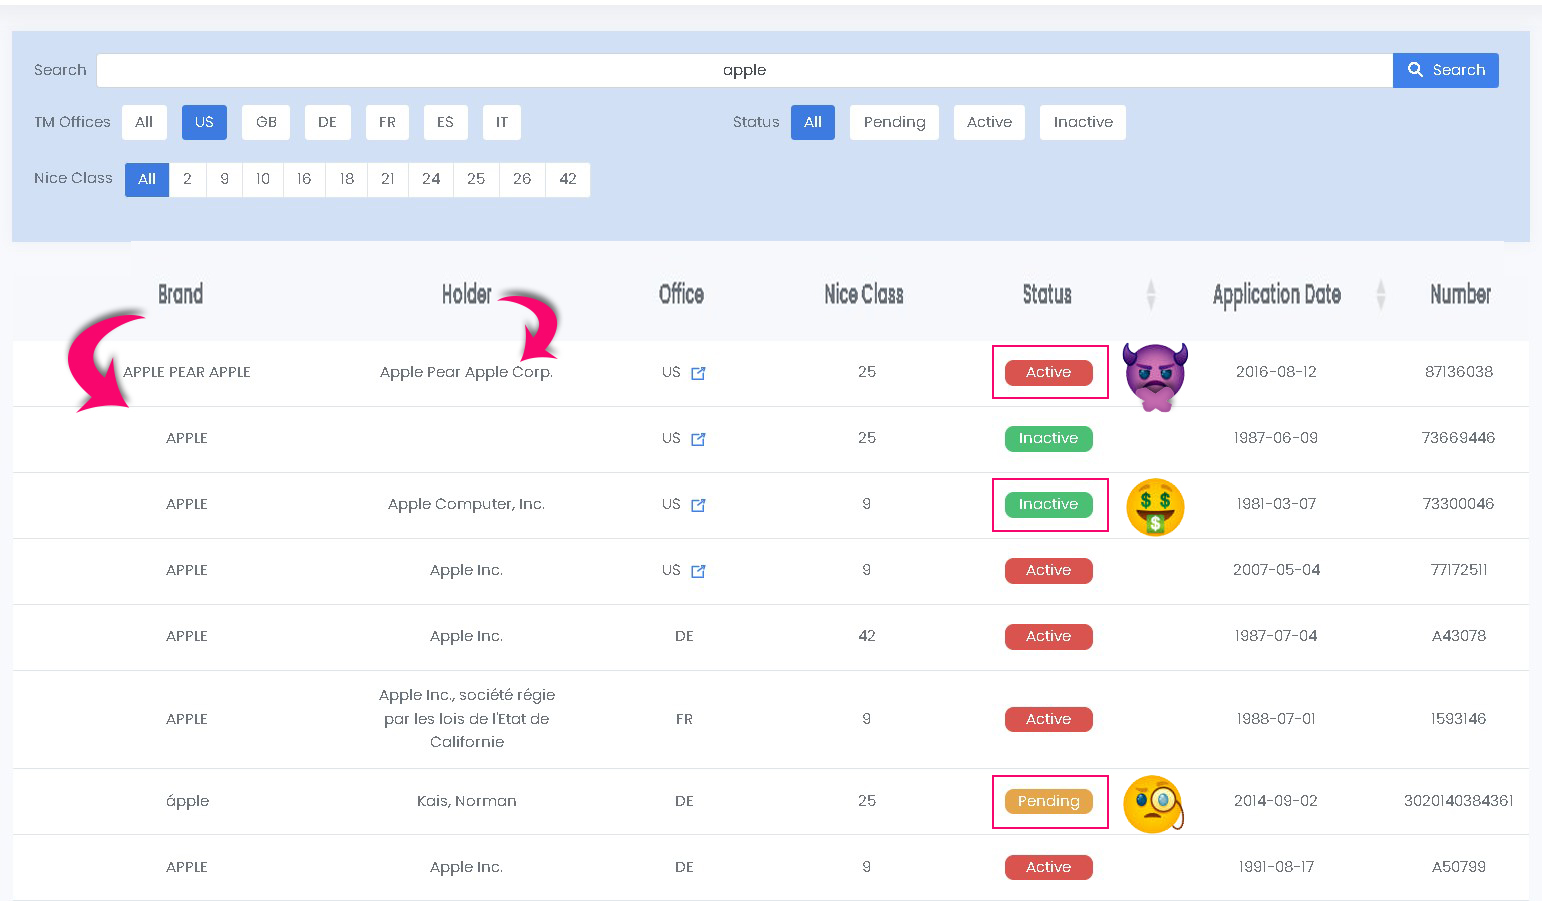
Task: Click the Number column header
Action: click(x=1460, y=294)
